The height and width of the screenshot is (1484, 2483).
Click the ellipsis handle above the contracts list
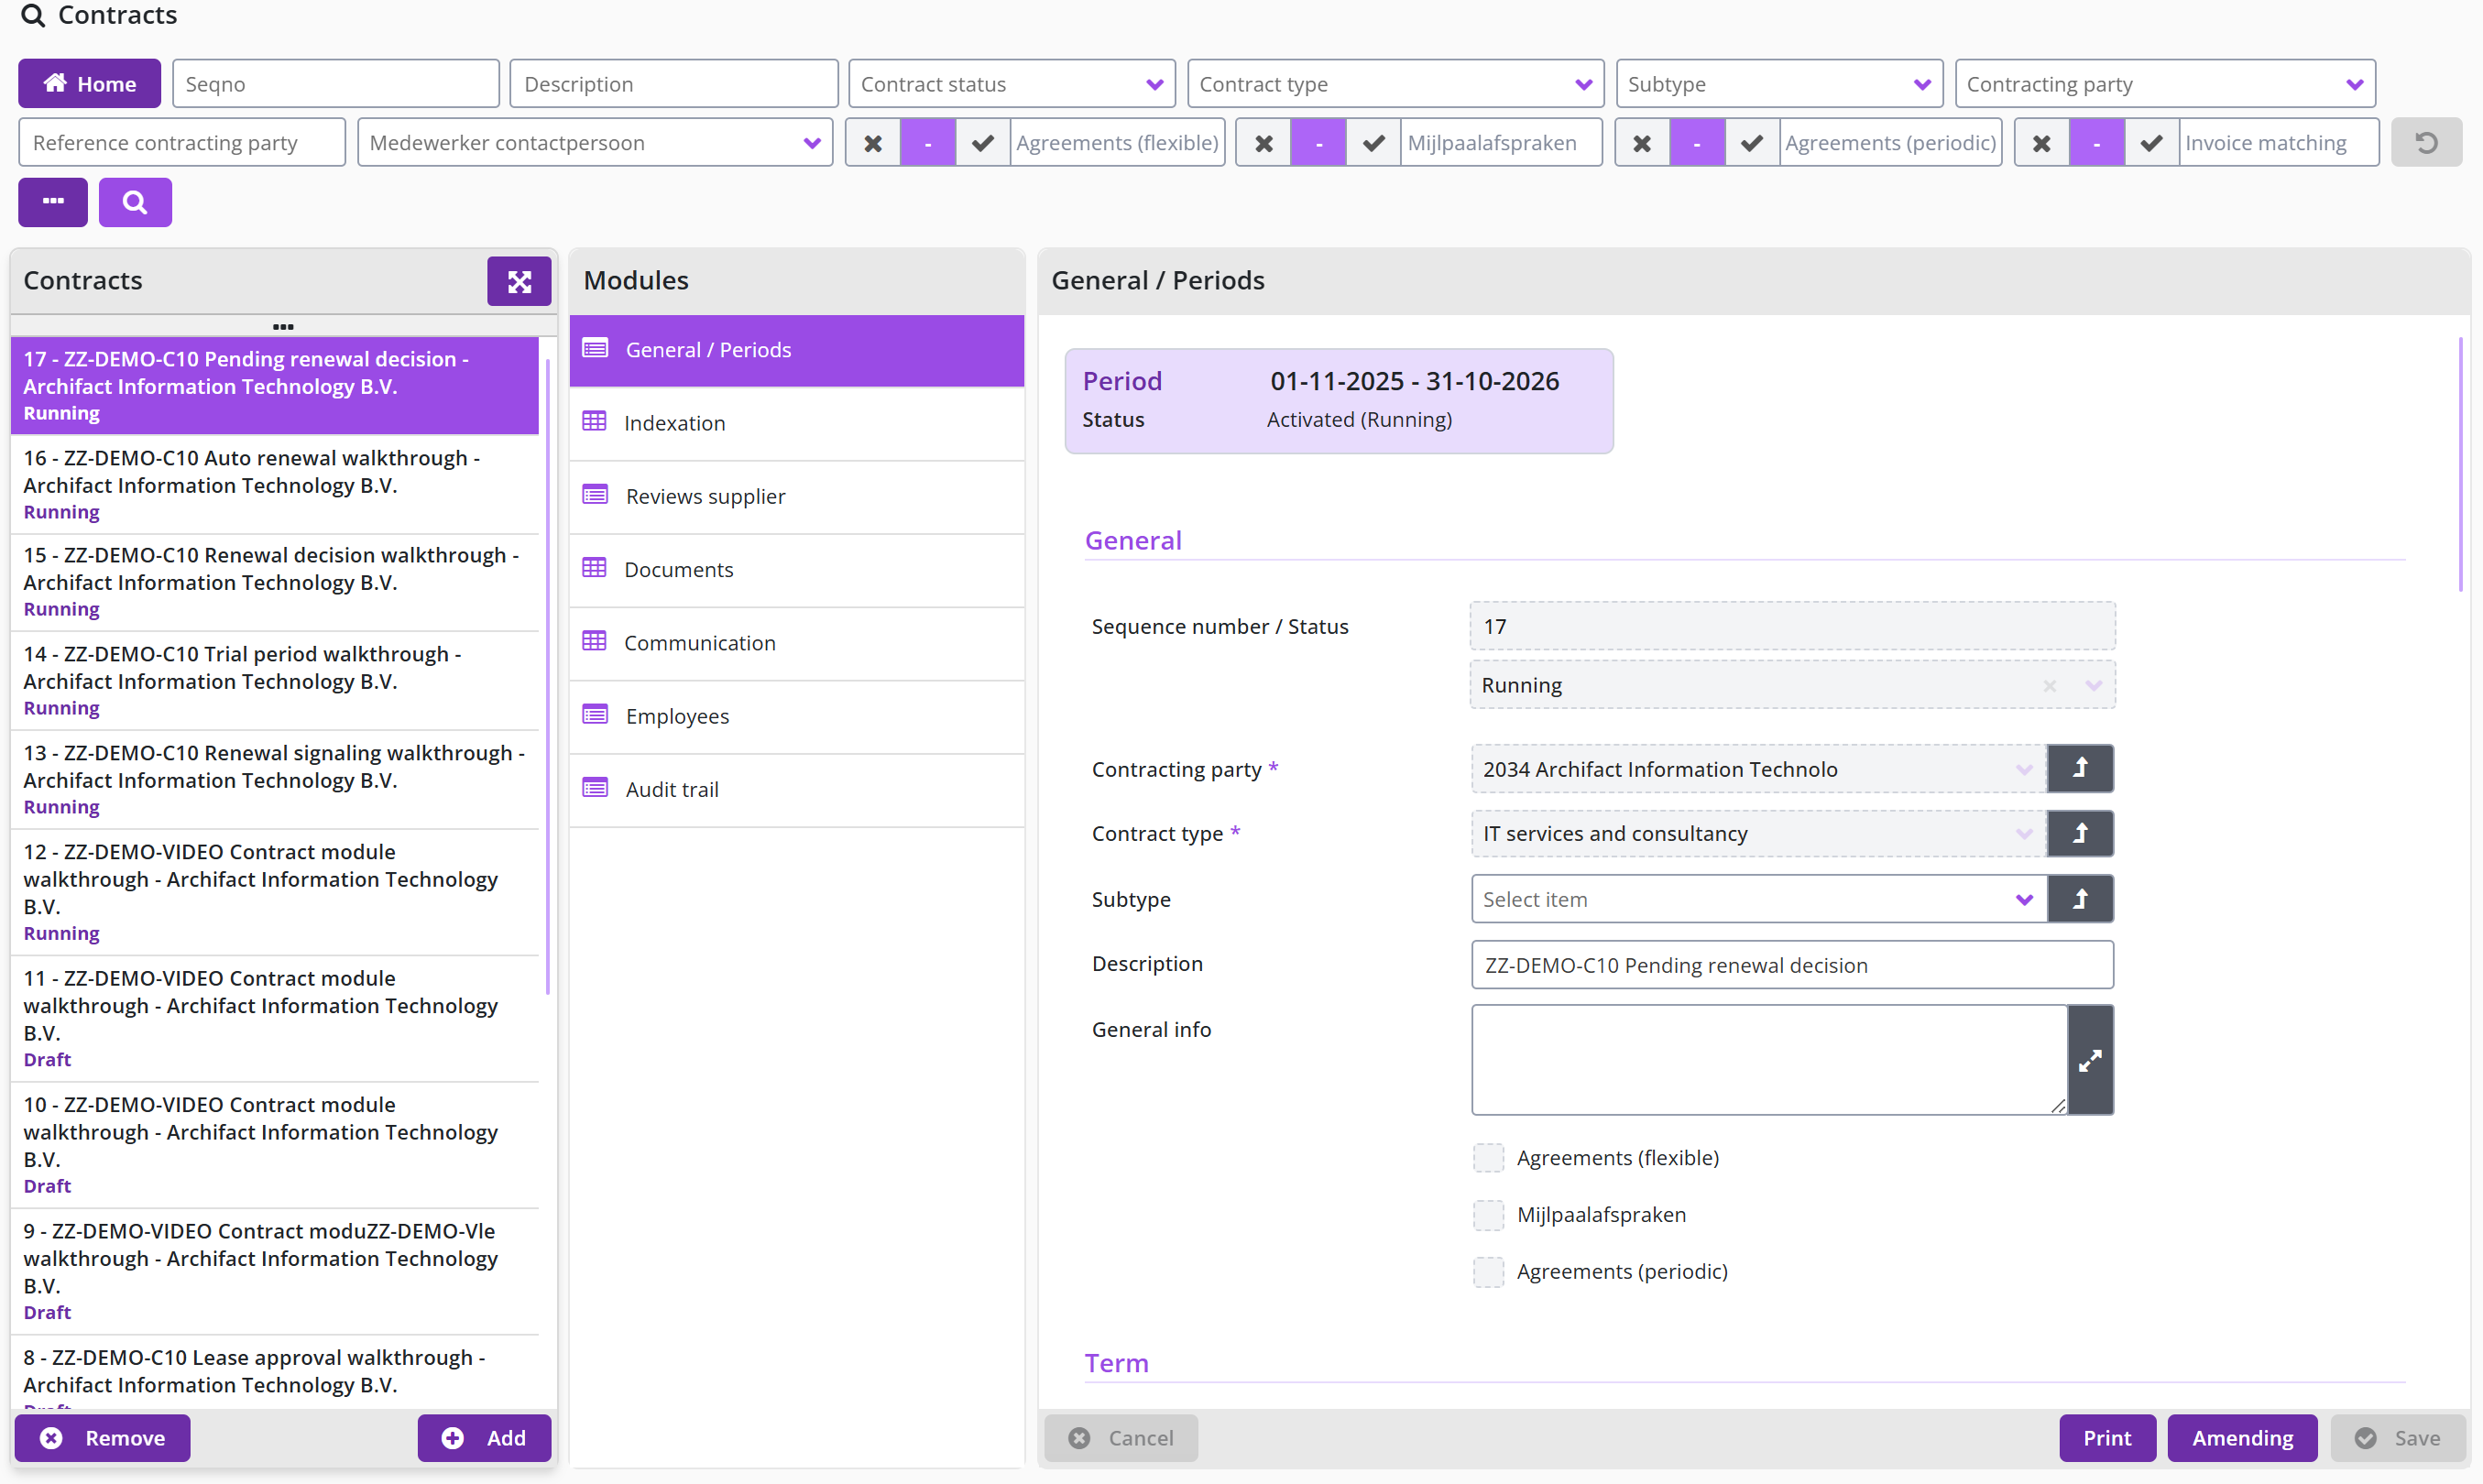click(x=283, y=326)
